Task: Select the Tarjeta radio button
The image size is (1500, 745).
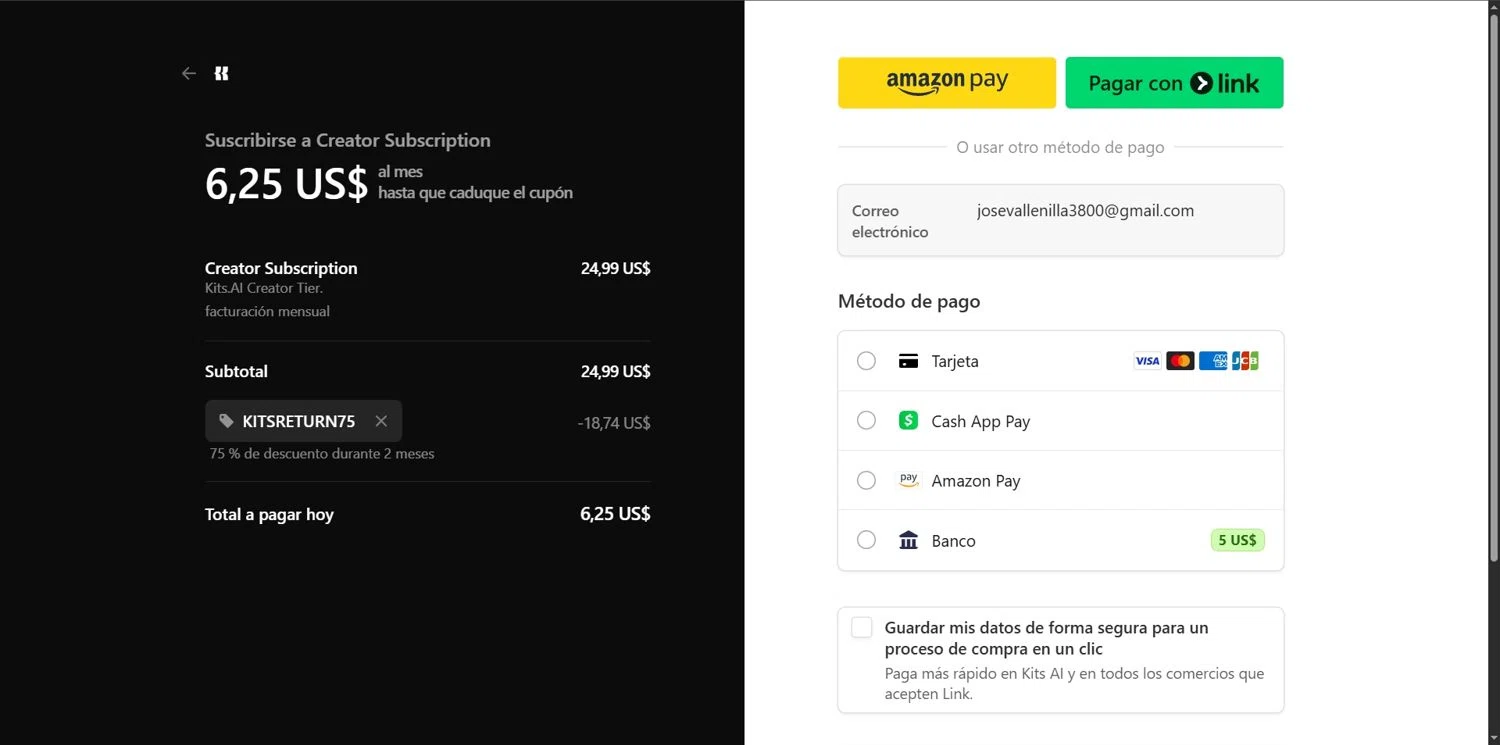Action: (866, 361)
